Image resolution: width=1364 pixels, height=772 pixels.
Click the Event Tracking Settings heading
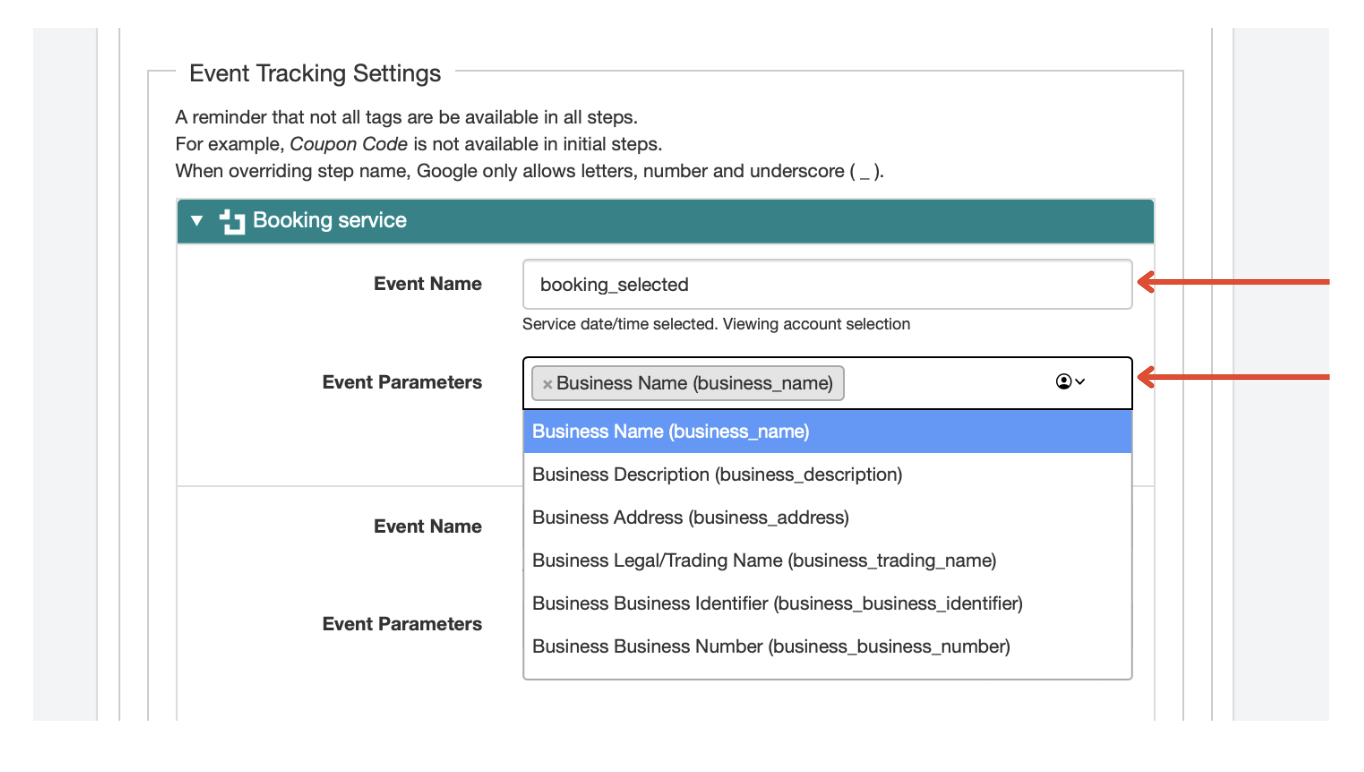(x=314, y=74)
